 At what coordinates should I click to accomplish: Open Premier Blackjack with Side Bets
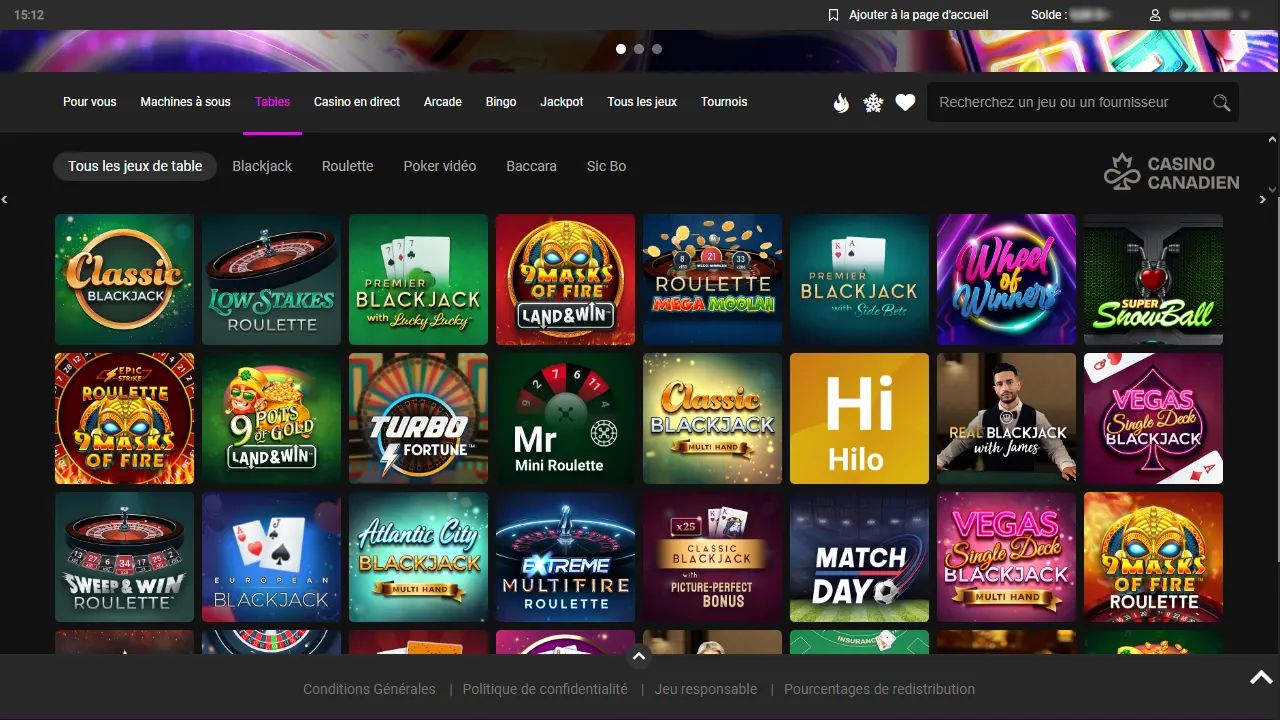[x=859, y=279]
